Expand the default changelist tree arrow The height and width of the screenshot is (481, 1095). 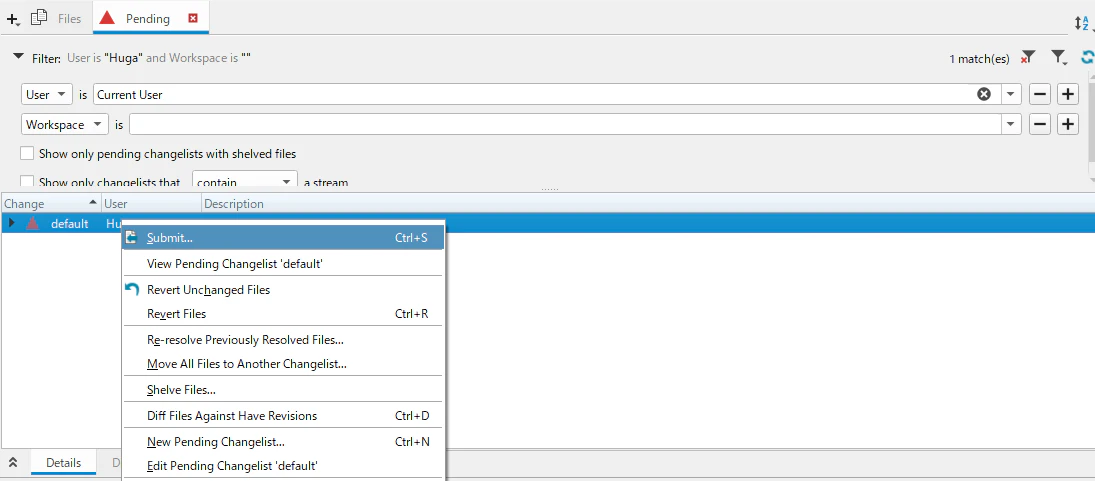click(x=11, y=223)
